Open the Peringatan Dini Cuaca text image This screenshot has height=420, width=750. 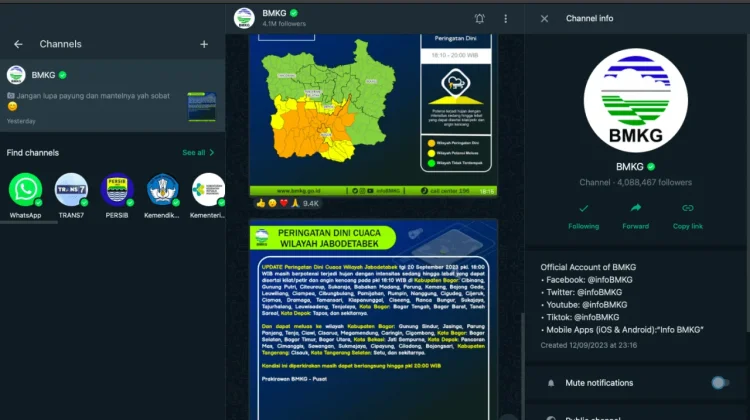(374, 319)
